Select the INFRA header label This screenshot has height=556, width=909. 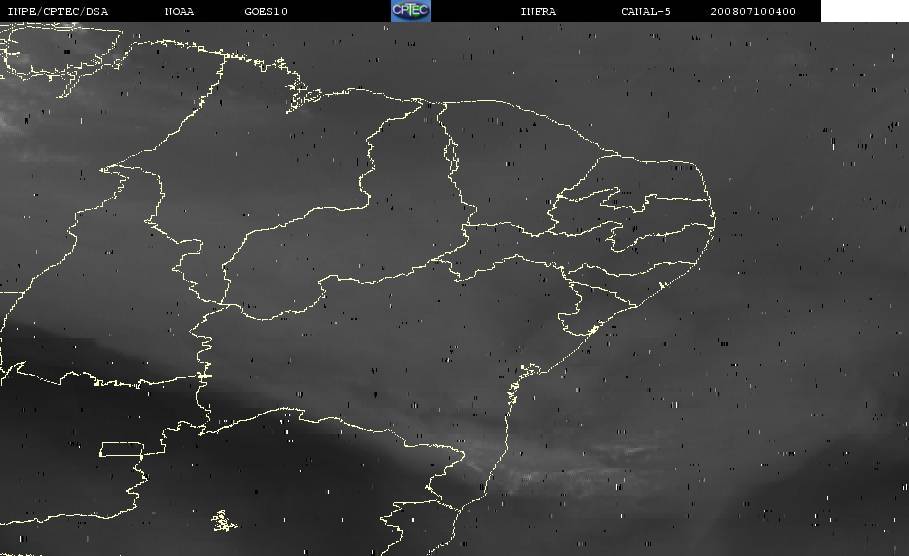tap(538, 12)
